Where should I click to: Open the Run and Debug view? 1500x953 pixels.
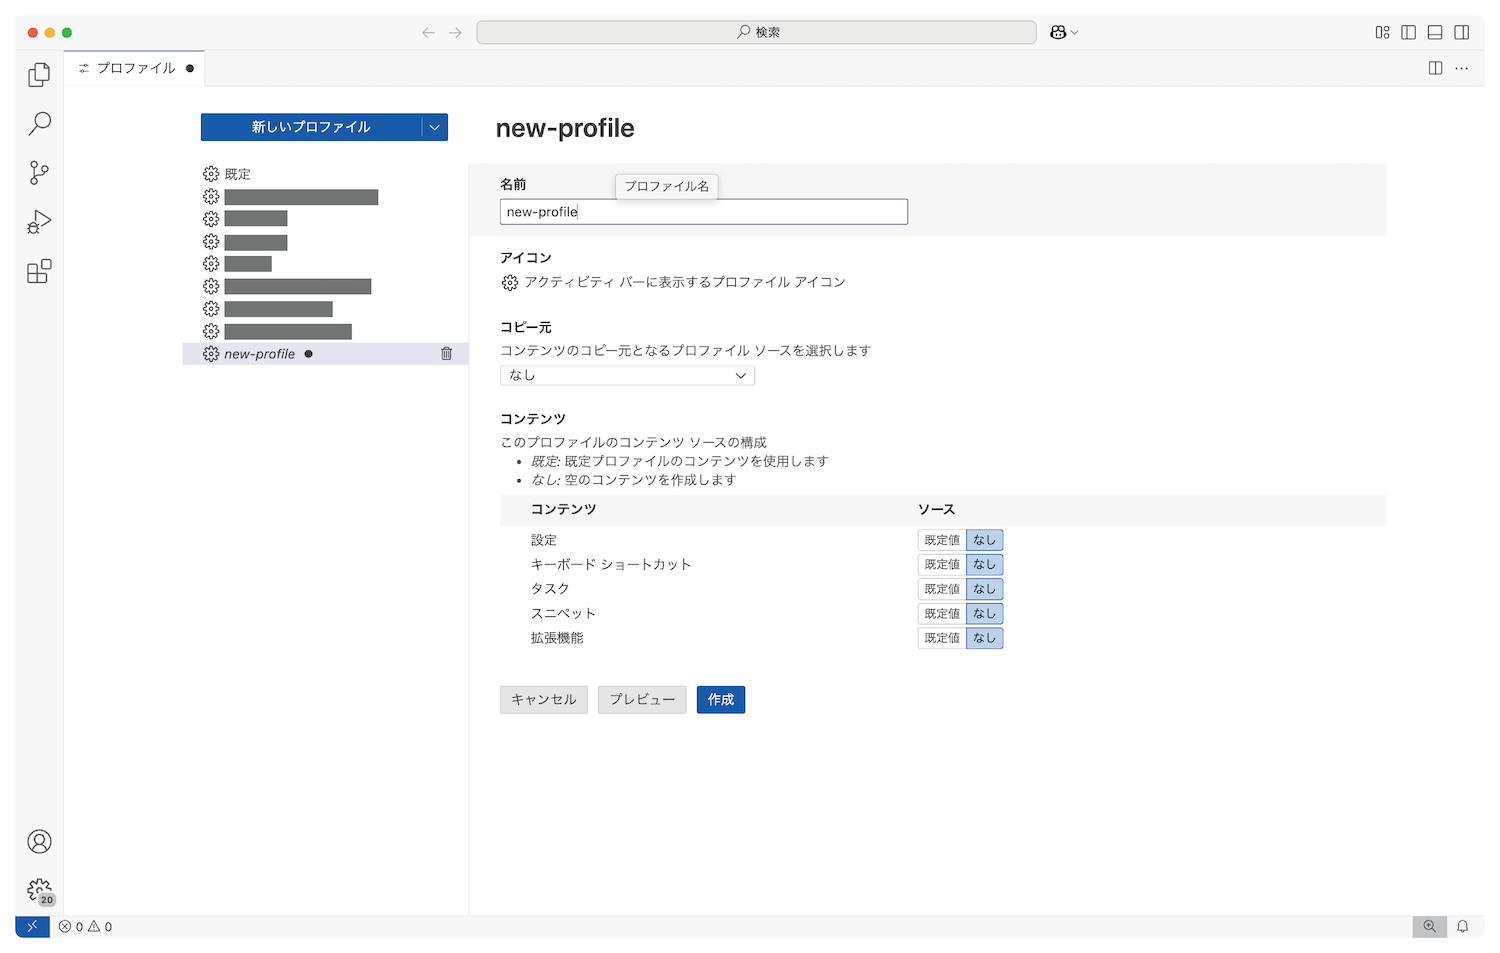pyautogui.click(x=39, y=222)
